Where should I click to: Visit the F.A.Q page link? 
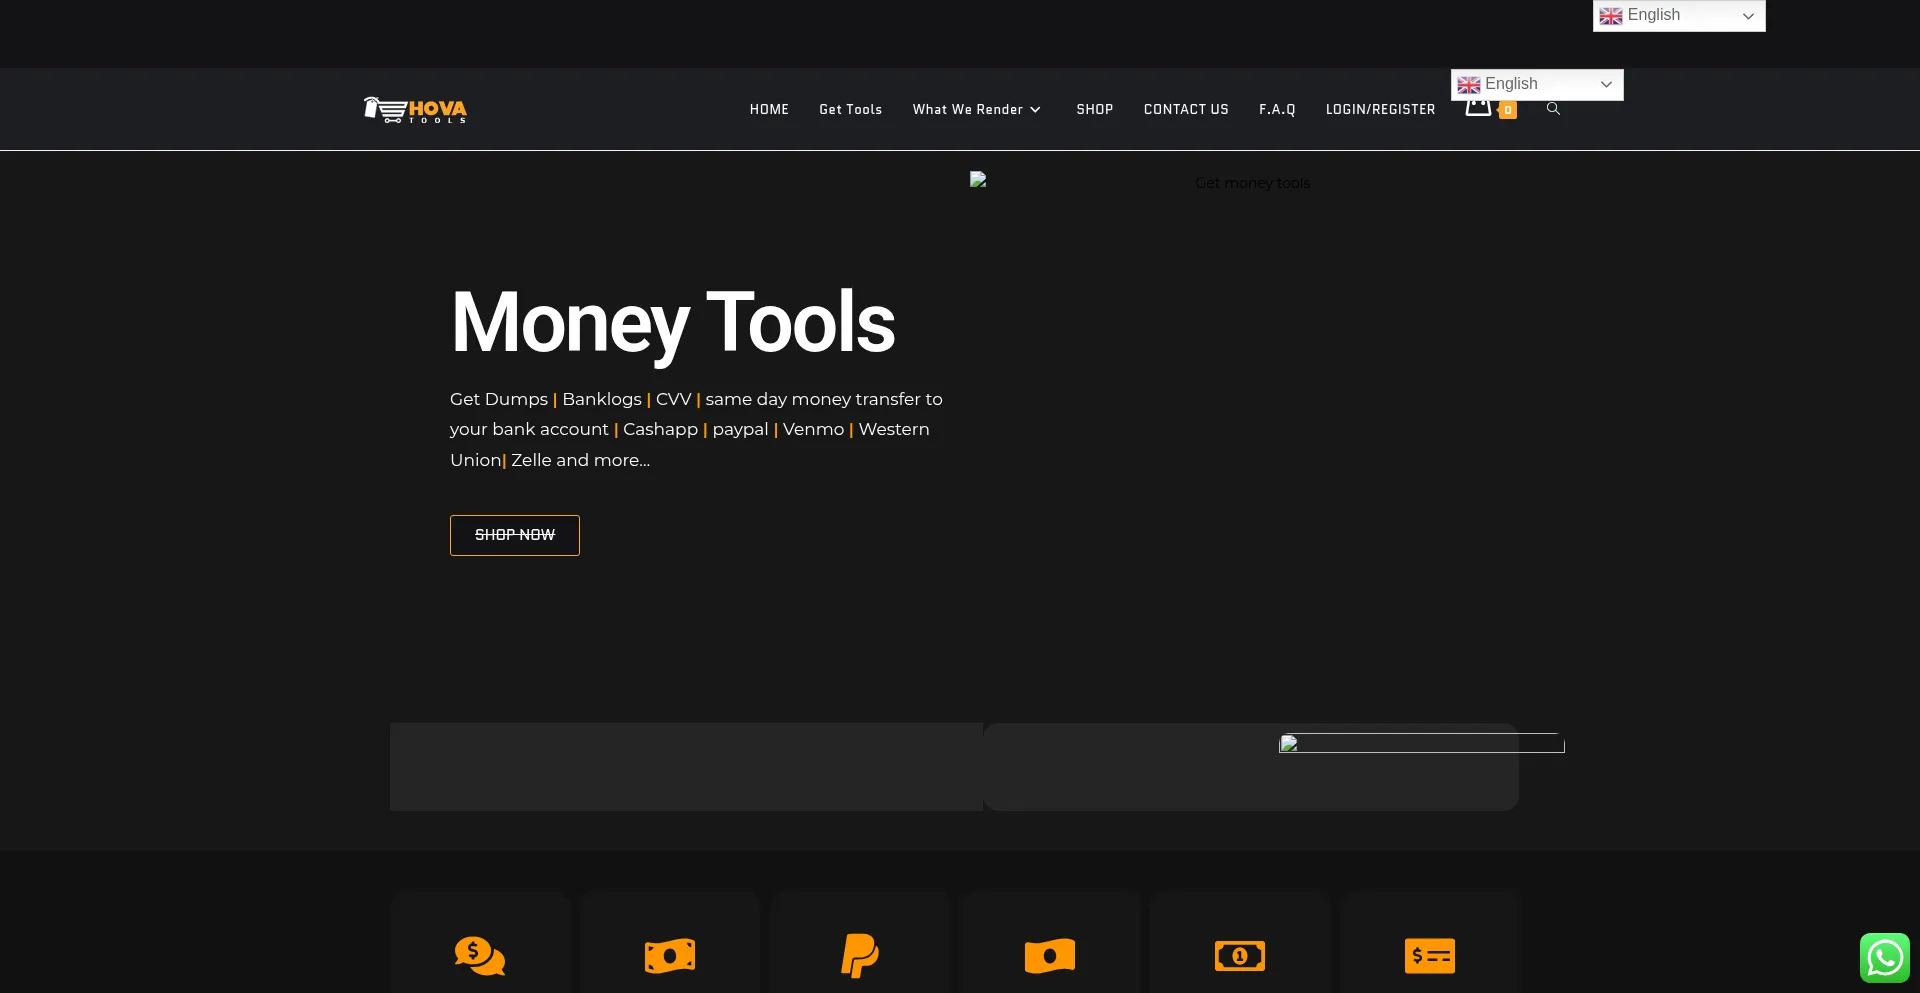click(1277, 110)
